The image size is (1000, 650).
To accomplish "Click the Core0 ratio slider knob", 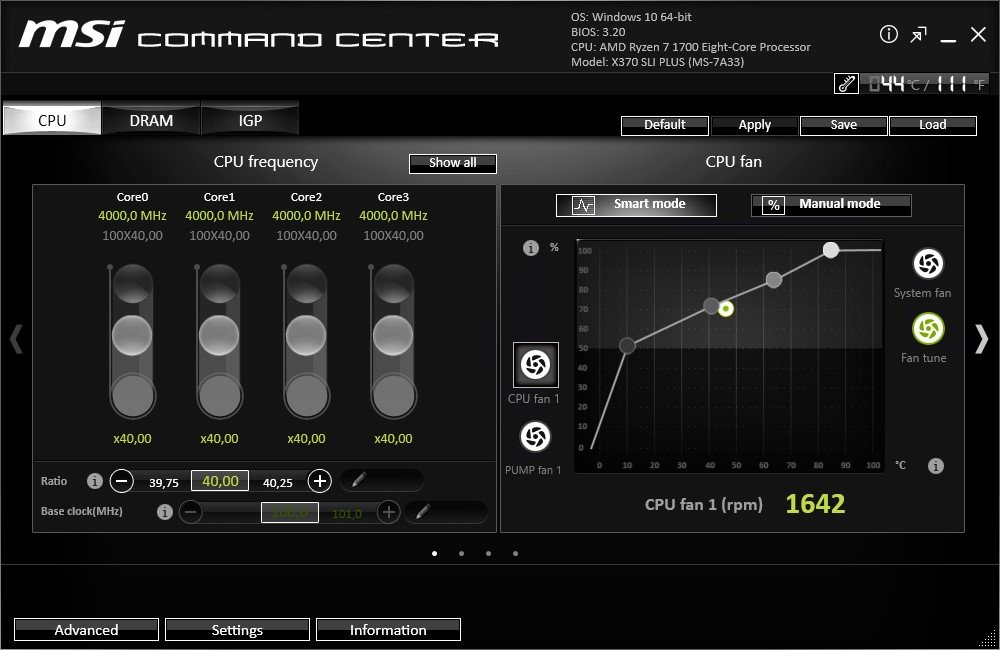I will [x=132, y=335].
